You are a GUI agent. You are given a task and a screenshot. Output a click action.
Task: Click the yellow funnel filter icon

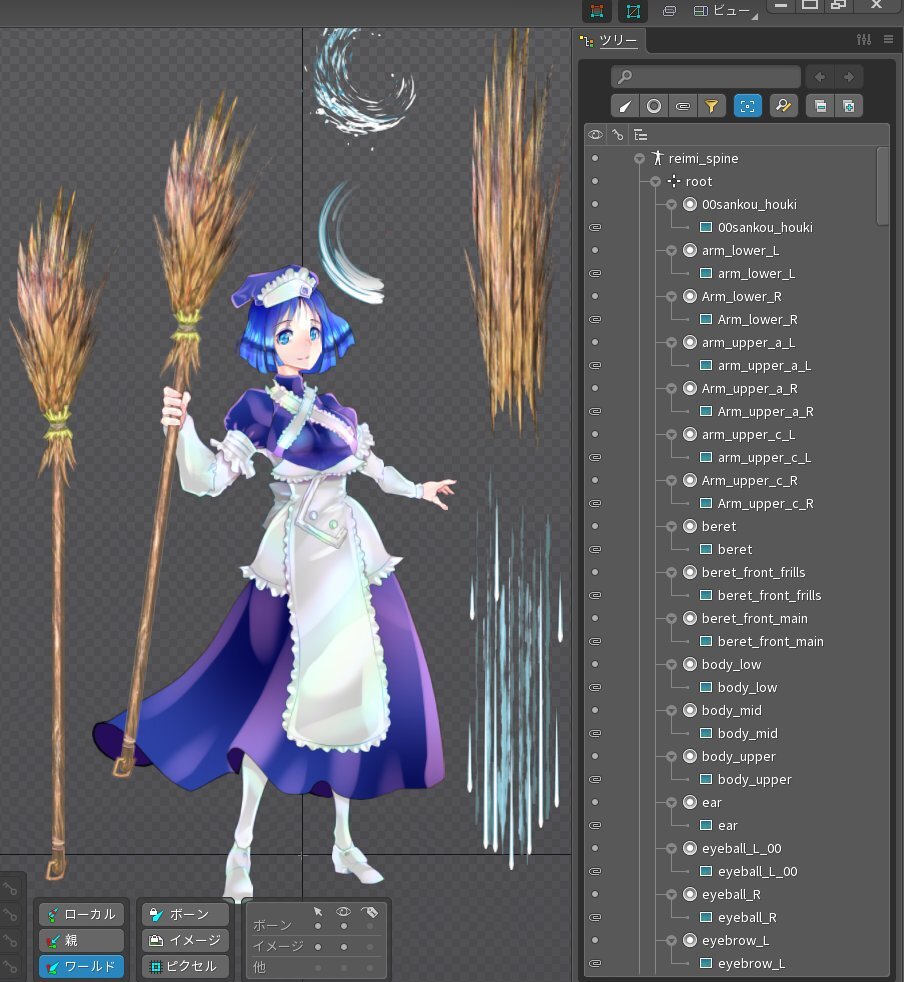[x=711, y=106]
